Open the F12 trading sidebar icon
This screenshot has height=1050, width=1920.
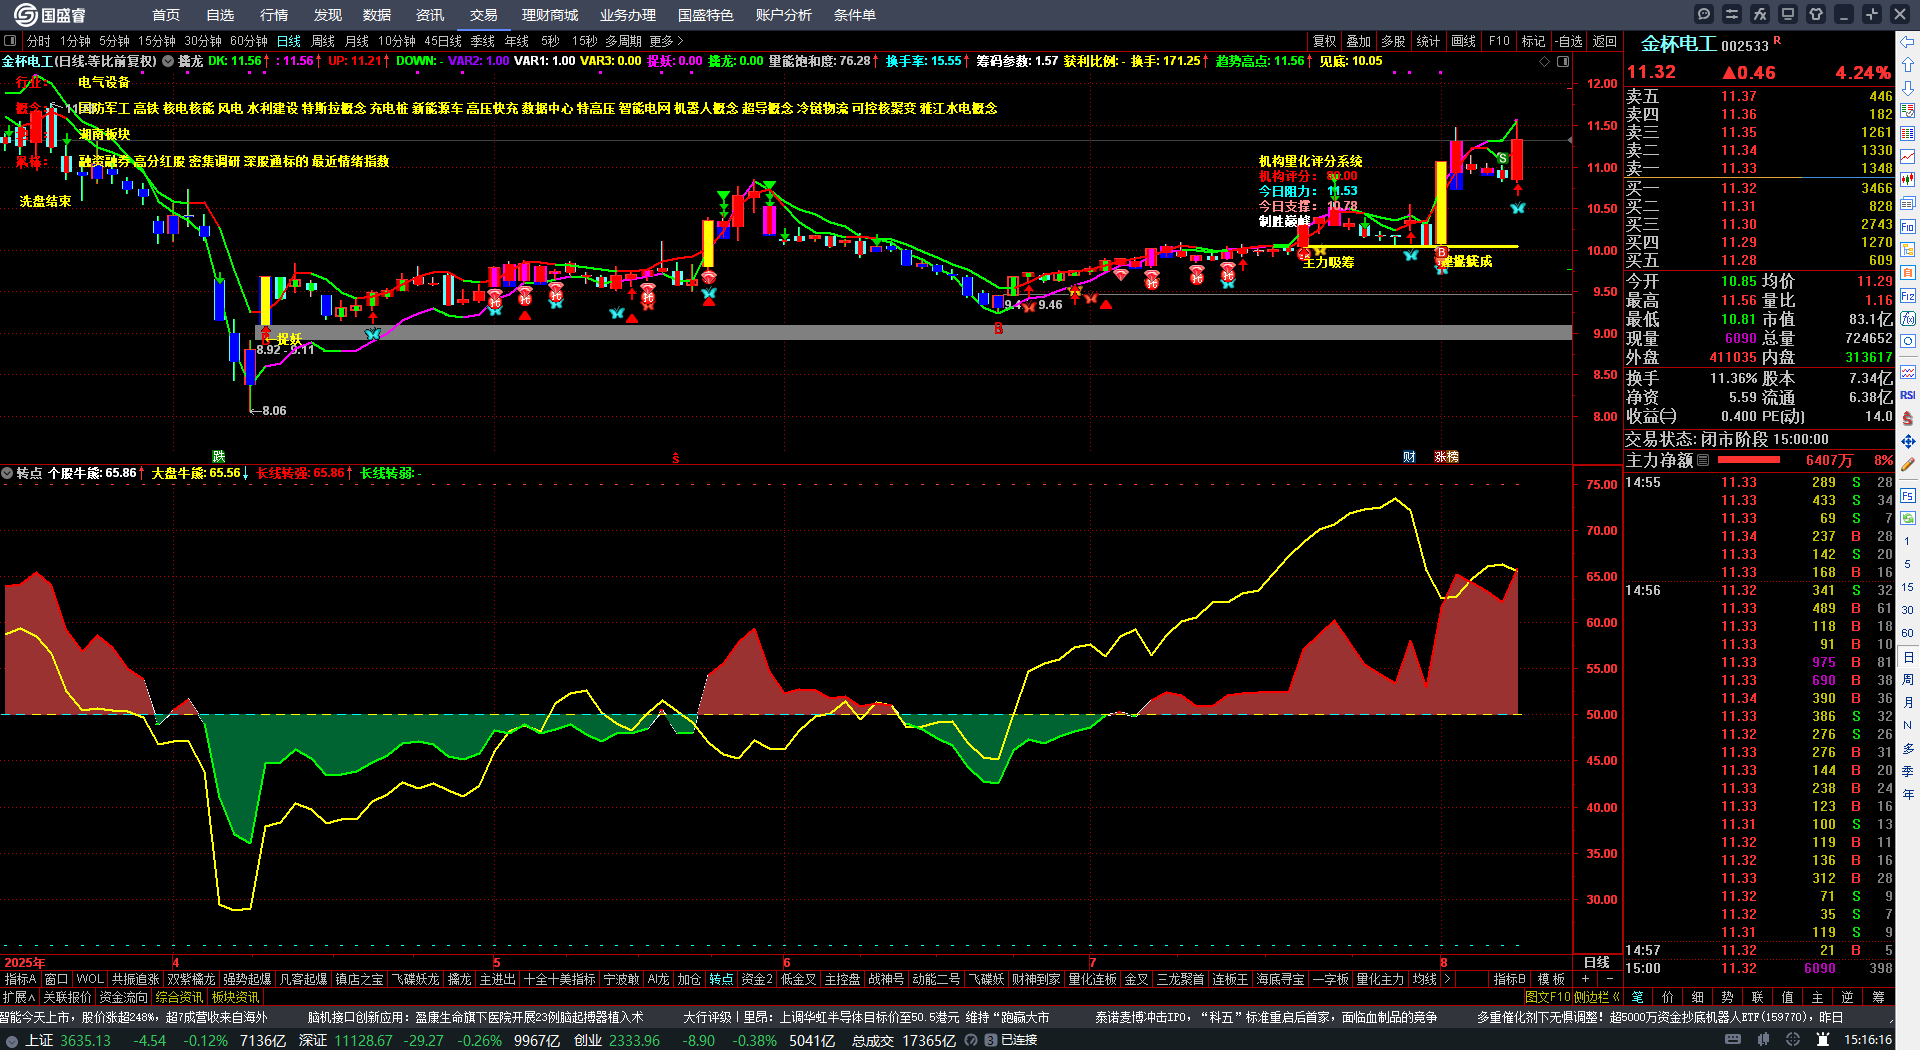click(1908, 296)
